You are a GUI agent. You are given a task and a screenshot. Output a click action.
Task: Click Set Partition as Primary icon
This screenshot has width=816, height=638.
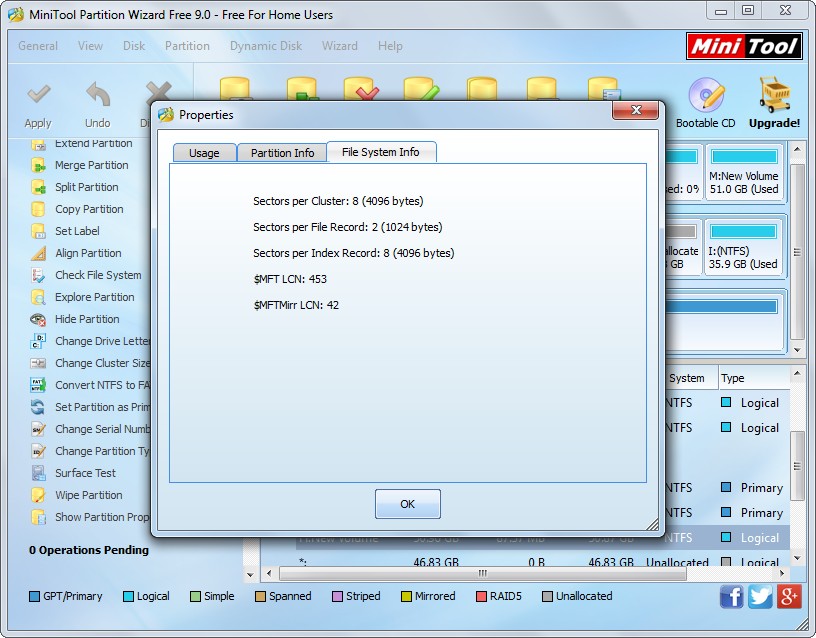tap(38, 407)
